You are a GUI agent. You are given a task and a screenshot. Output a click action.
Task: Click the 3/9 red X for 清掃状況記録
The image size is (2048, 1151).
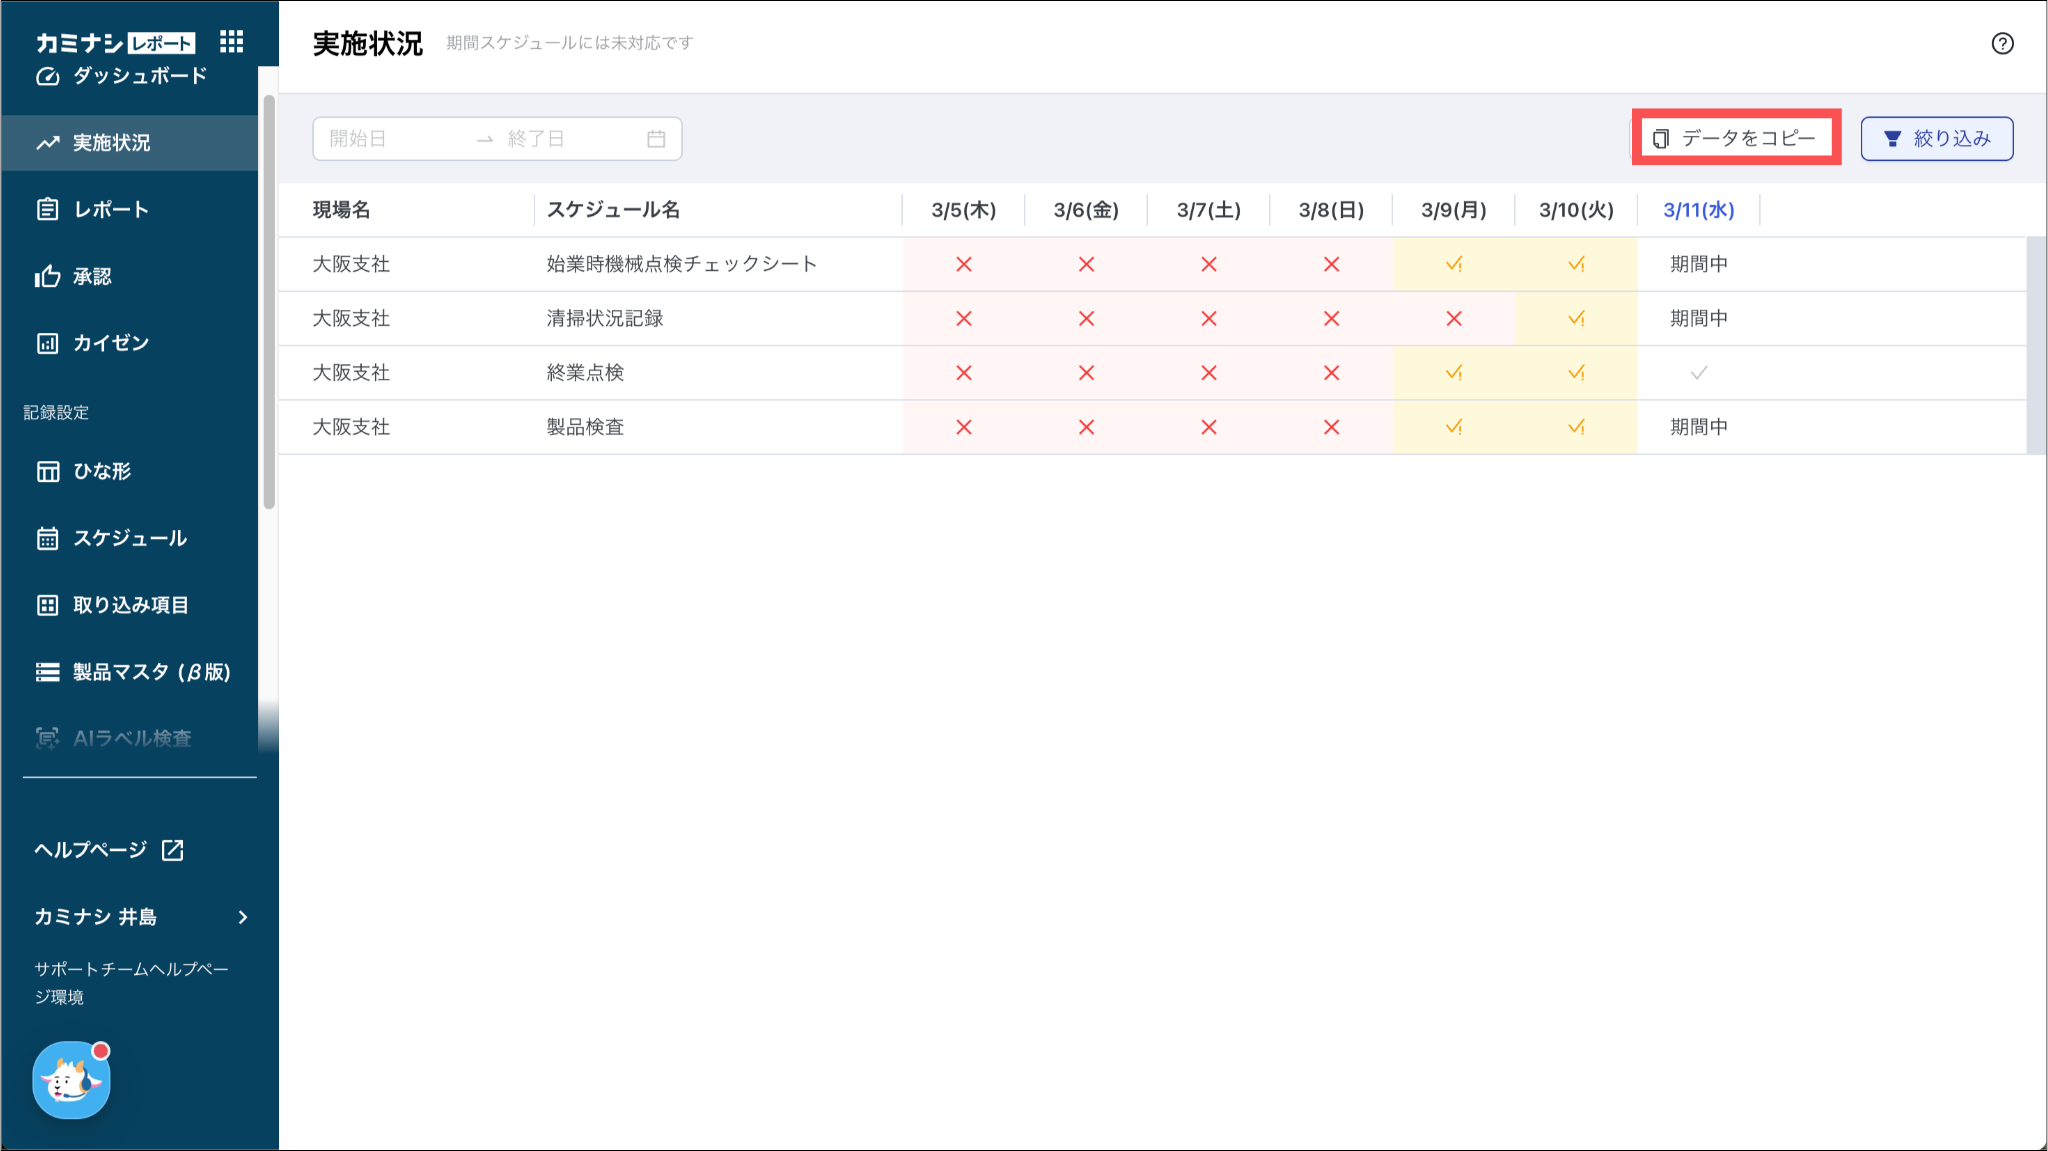point(1453,319)
